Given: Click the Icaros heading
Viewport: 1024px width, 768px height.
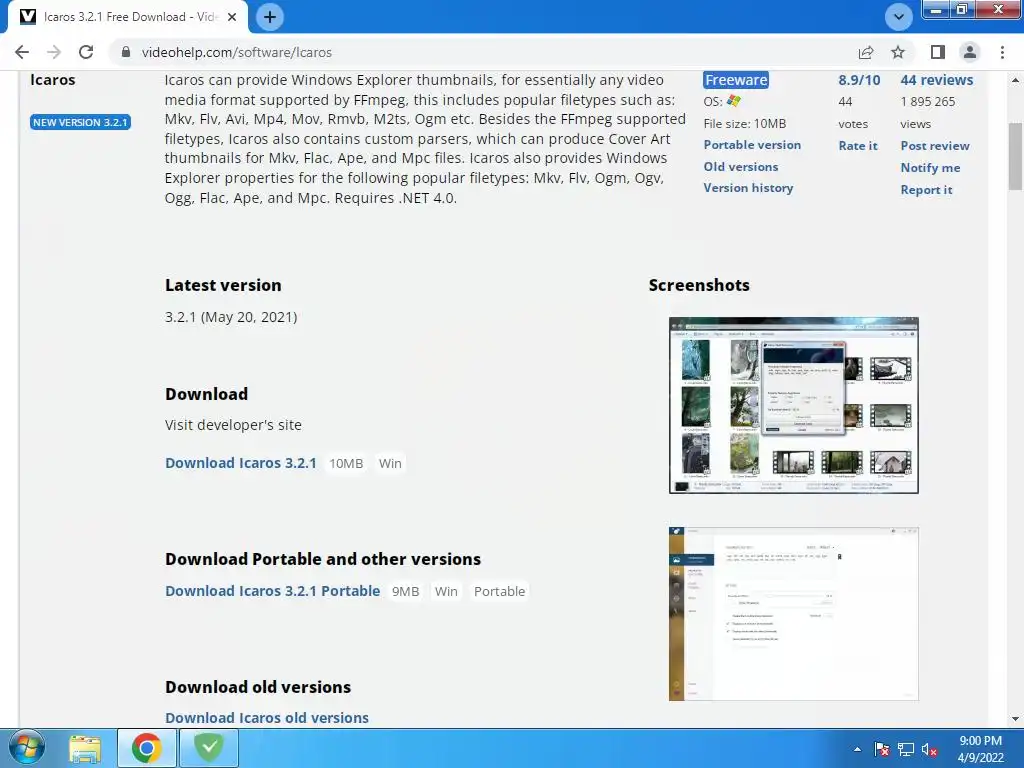Looking at the screenshot, I should coord(53,80).
